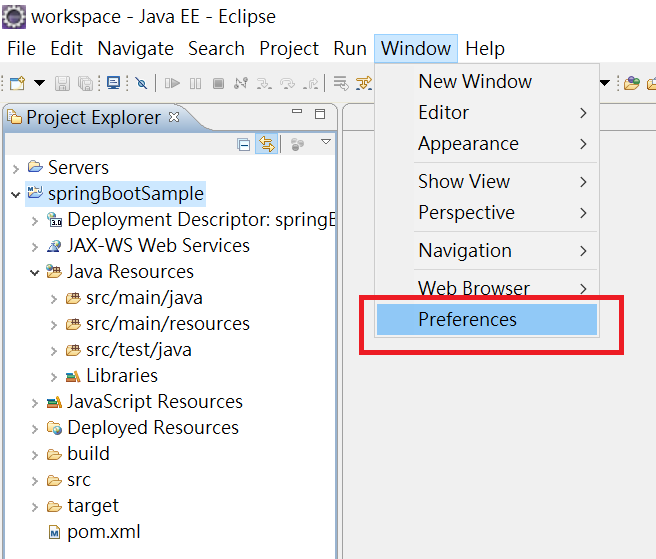This screenshot has height=559, width=656.
Task: Click the Terminate debug icon
Action: [x=218, y=84]
